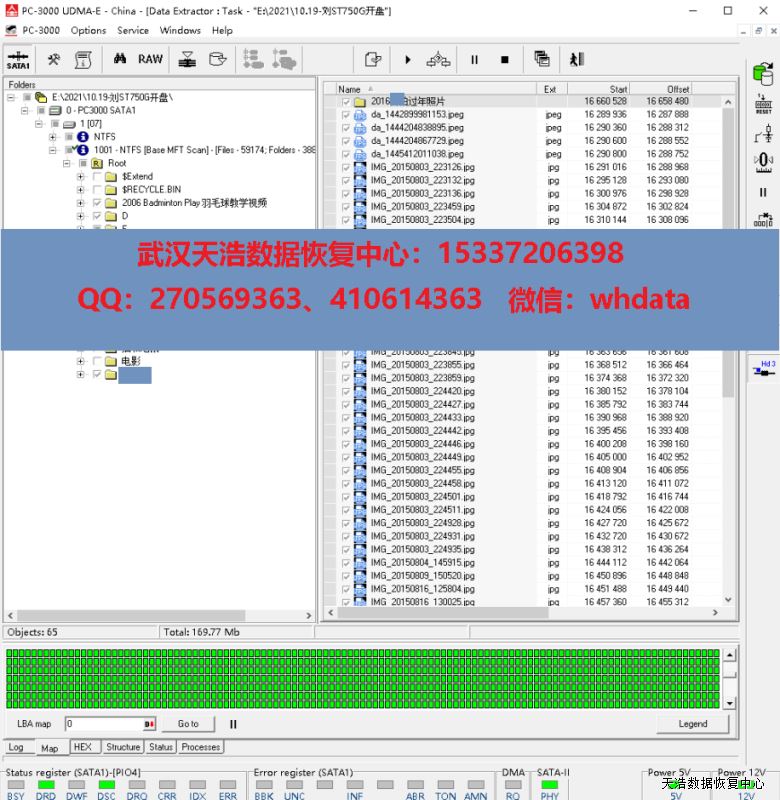Expand the $Extend folder node

81,176
